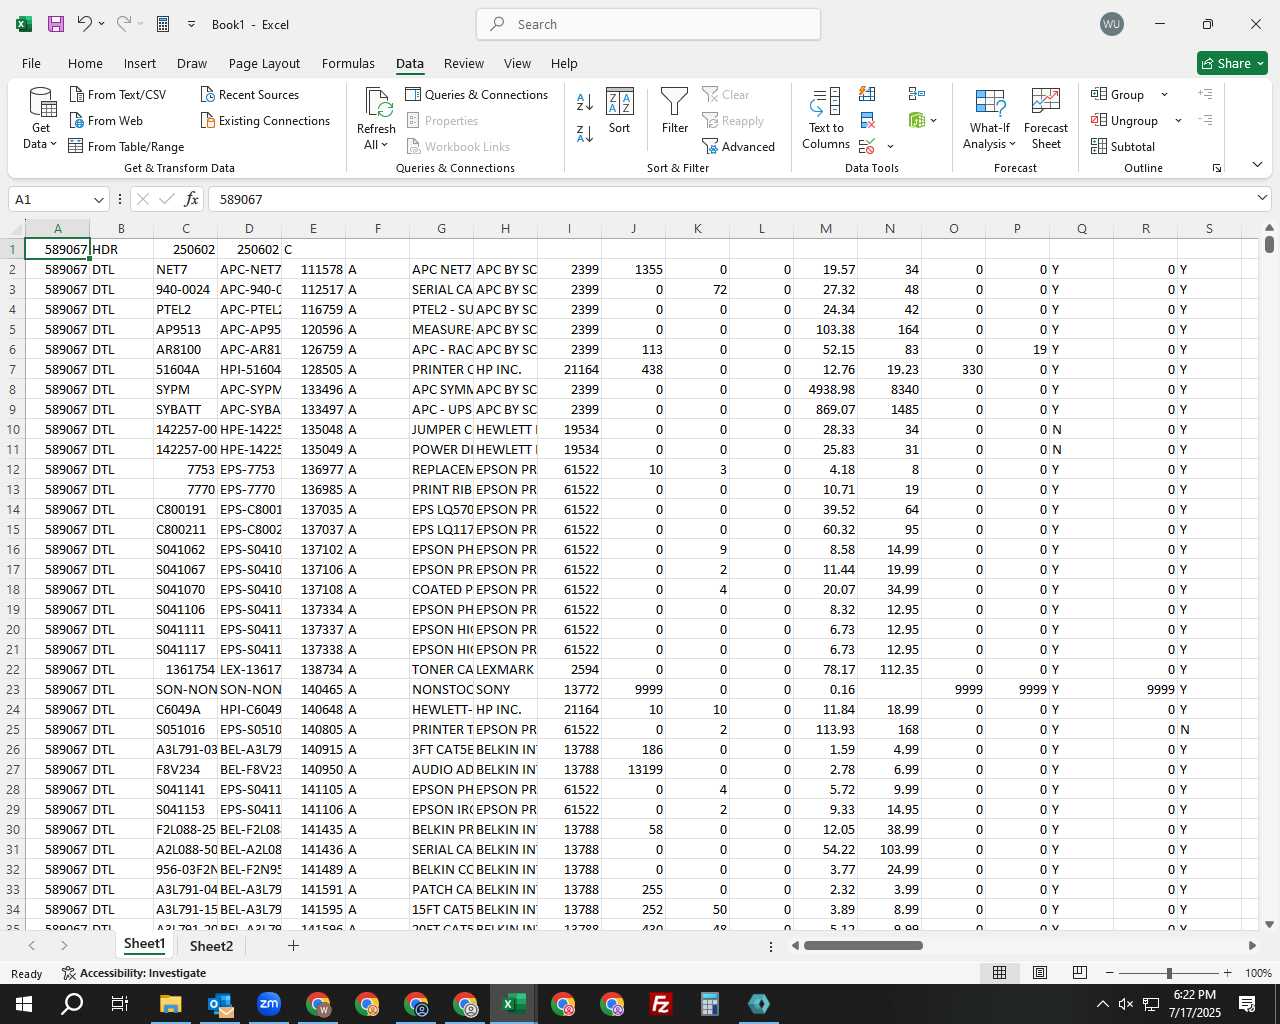1280x1024 pixels.
Task: Switch to the Insert tab
Action: pyautogui.click(x=140, y=63)
